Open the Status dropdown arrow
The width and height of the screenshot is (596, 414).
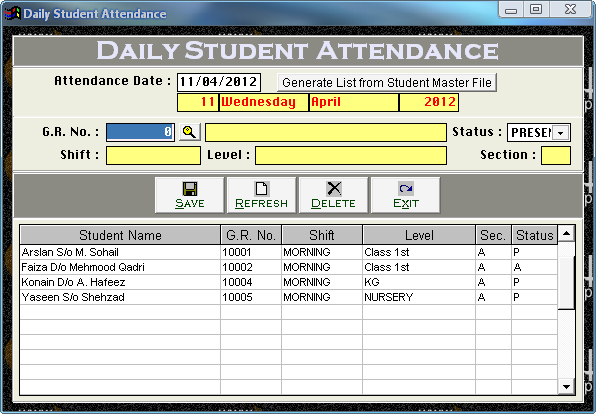pyautogui.click(x=561, y=133)
